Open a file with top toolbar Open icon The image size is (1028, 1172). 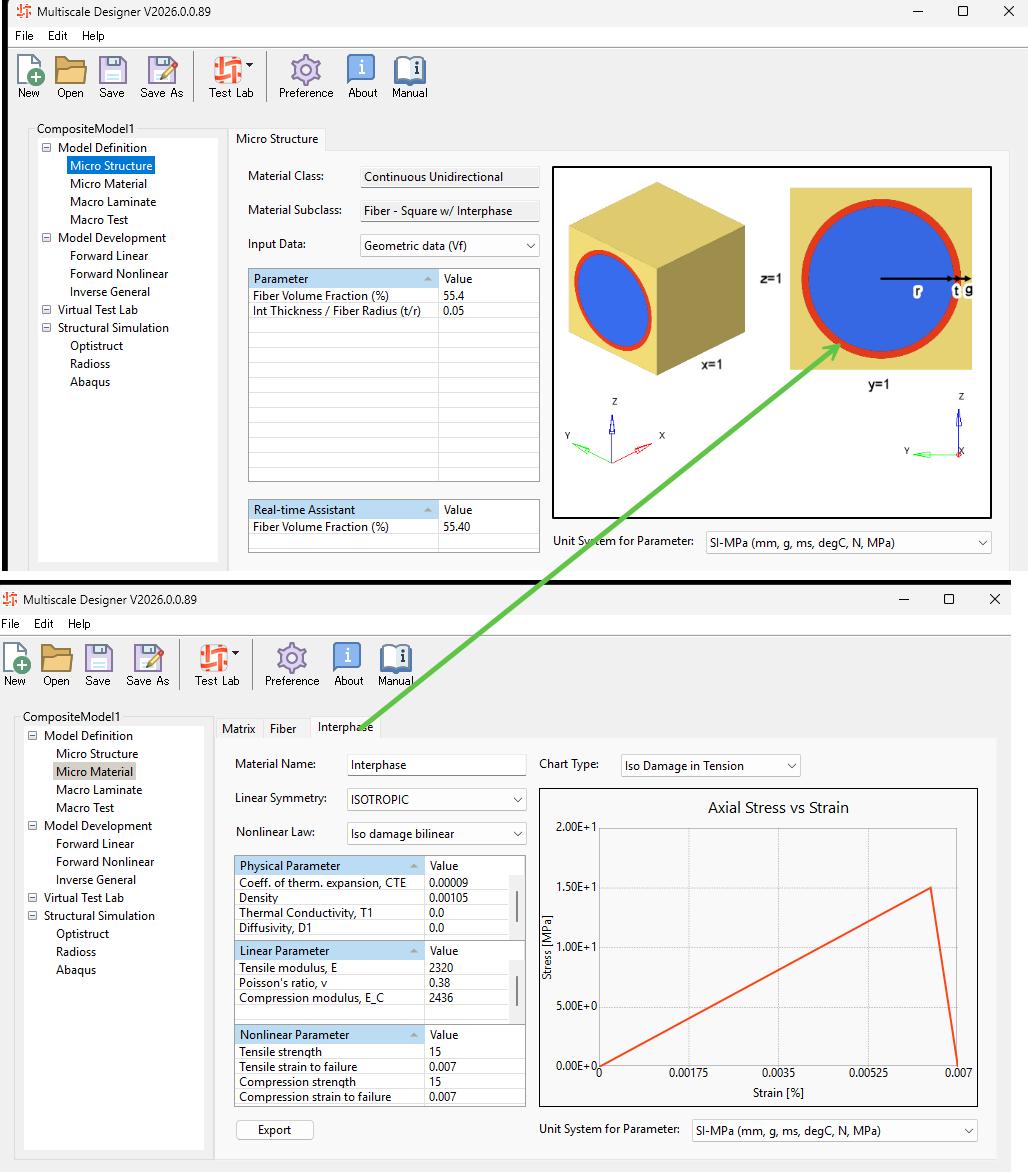(70, 76)
